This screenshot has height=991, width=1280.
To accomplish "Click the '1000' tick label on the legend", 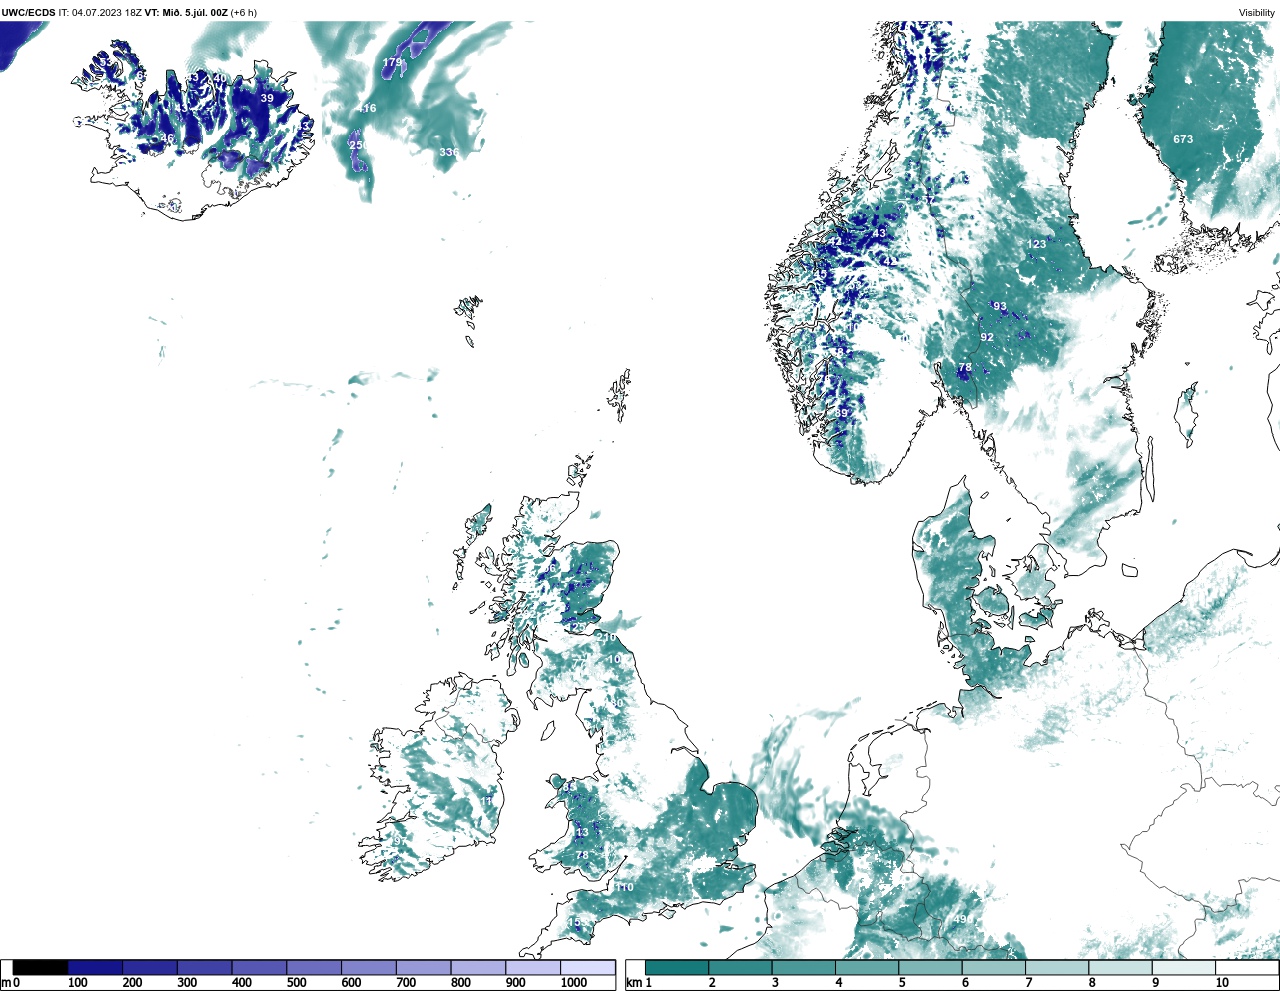I will tap(574, 983).
